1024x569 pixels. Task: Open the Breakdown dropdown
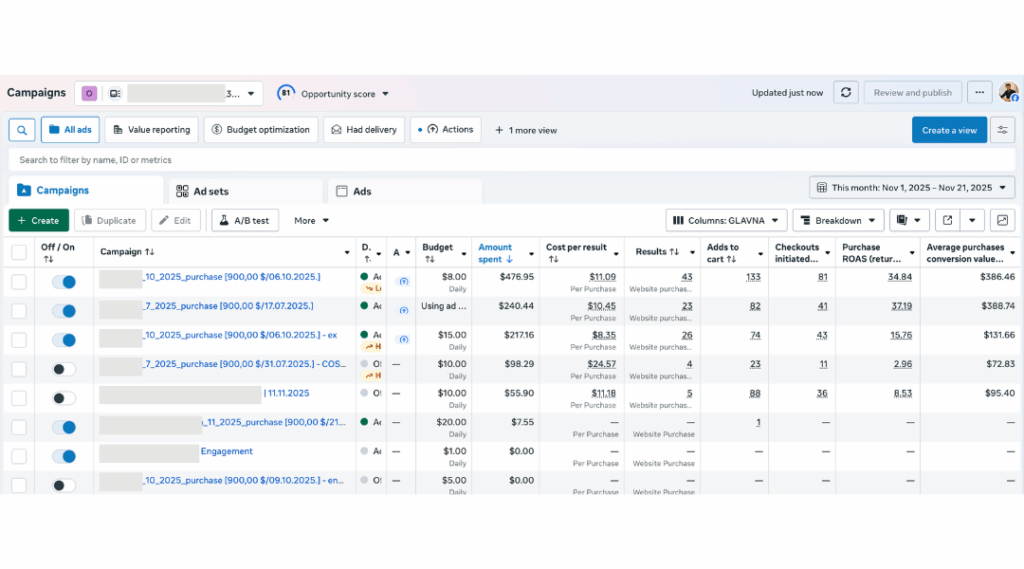coord(840,220)
